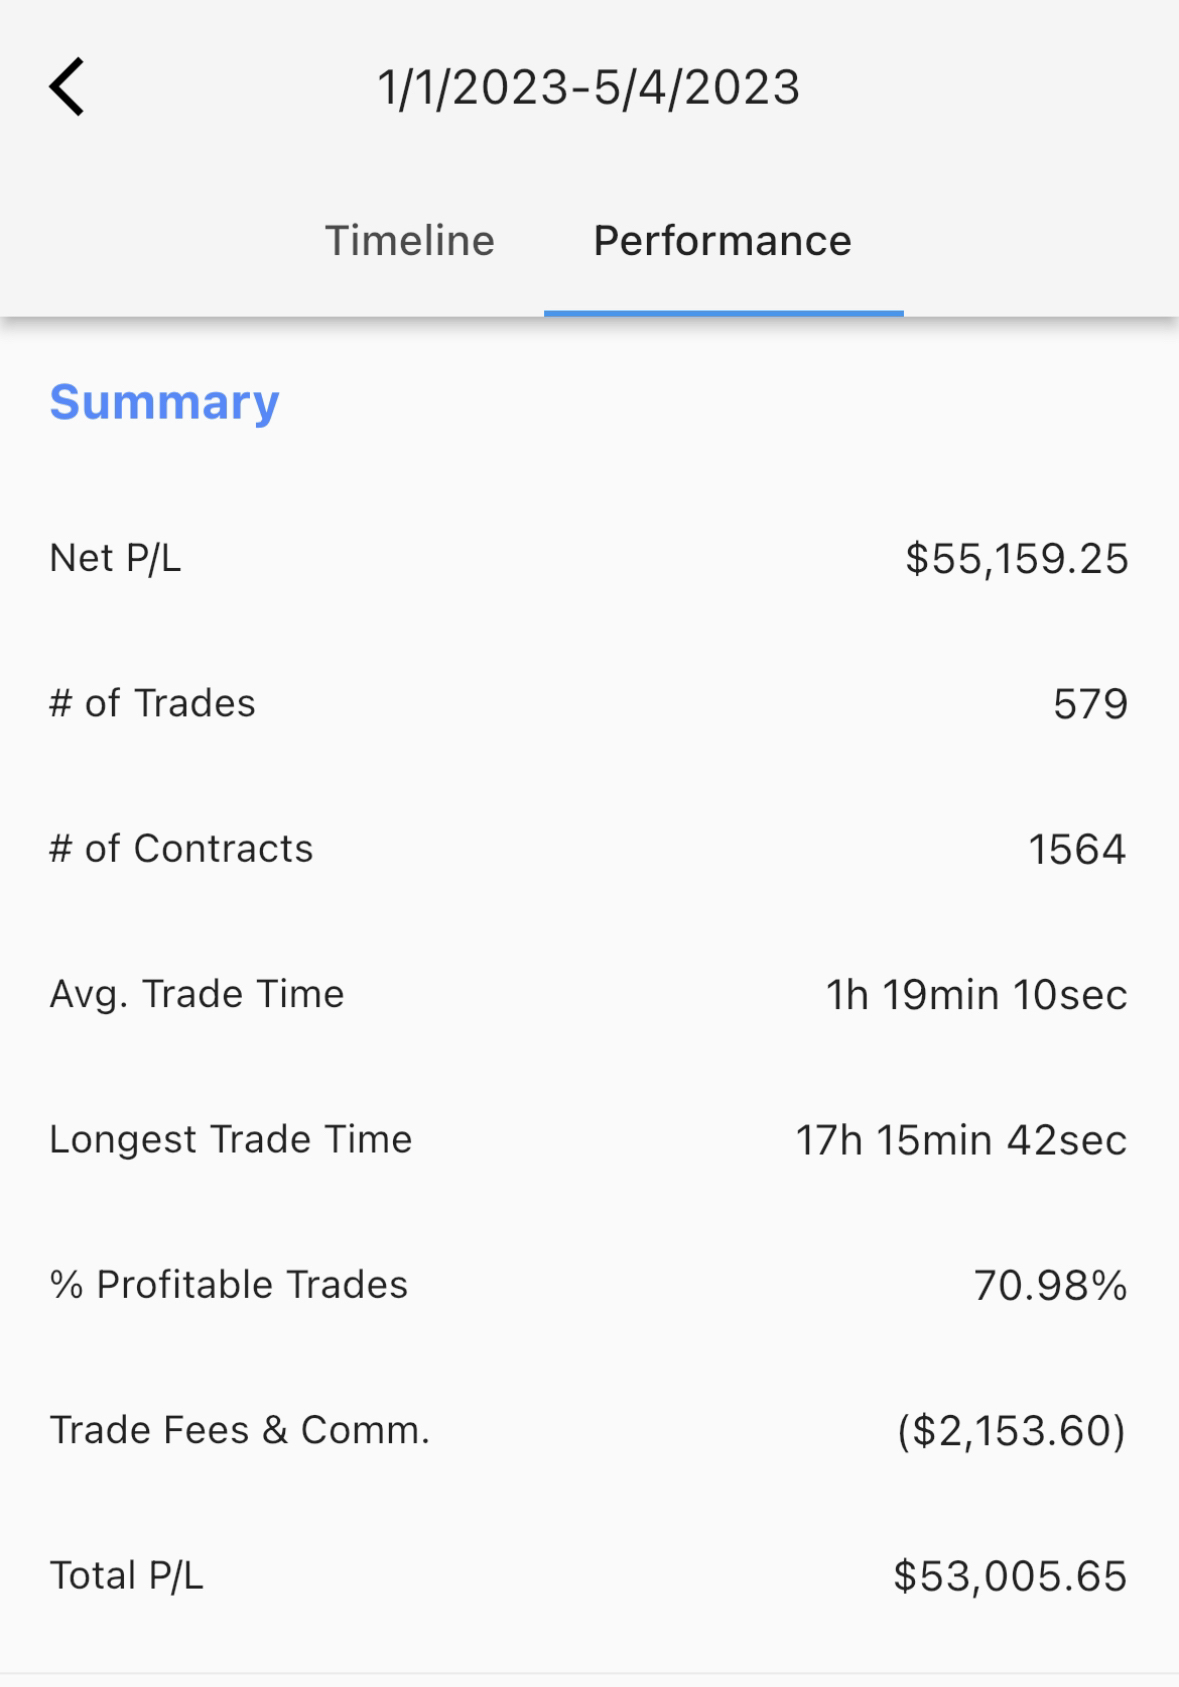The height and width of the screenshot is (1687, 1179).
Task: Switch to the Timeline tab
Action: click(x=410, y=241)
